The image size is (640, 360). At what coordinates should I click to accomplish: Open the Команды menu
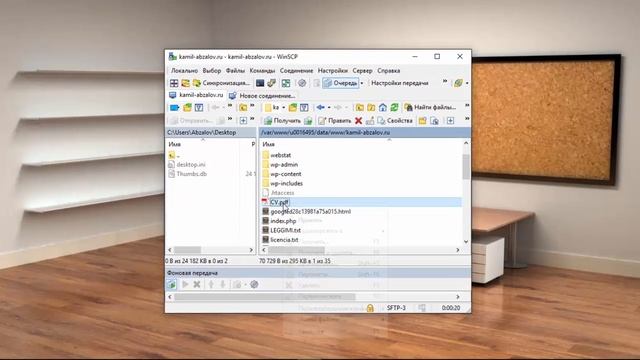tap(262, 71)
